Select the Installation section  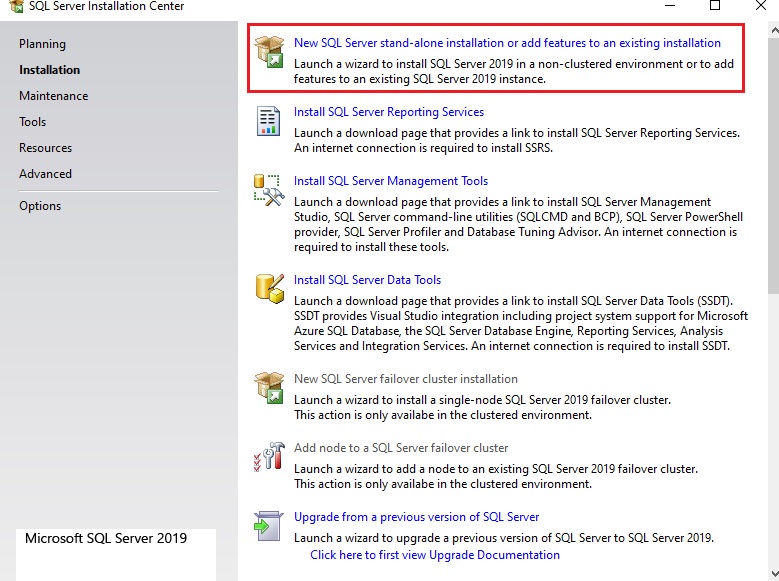[x=49, y=70]
